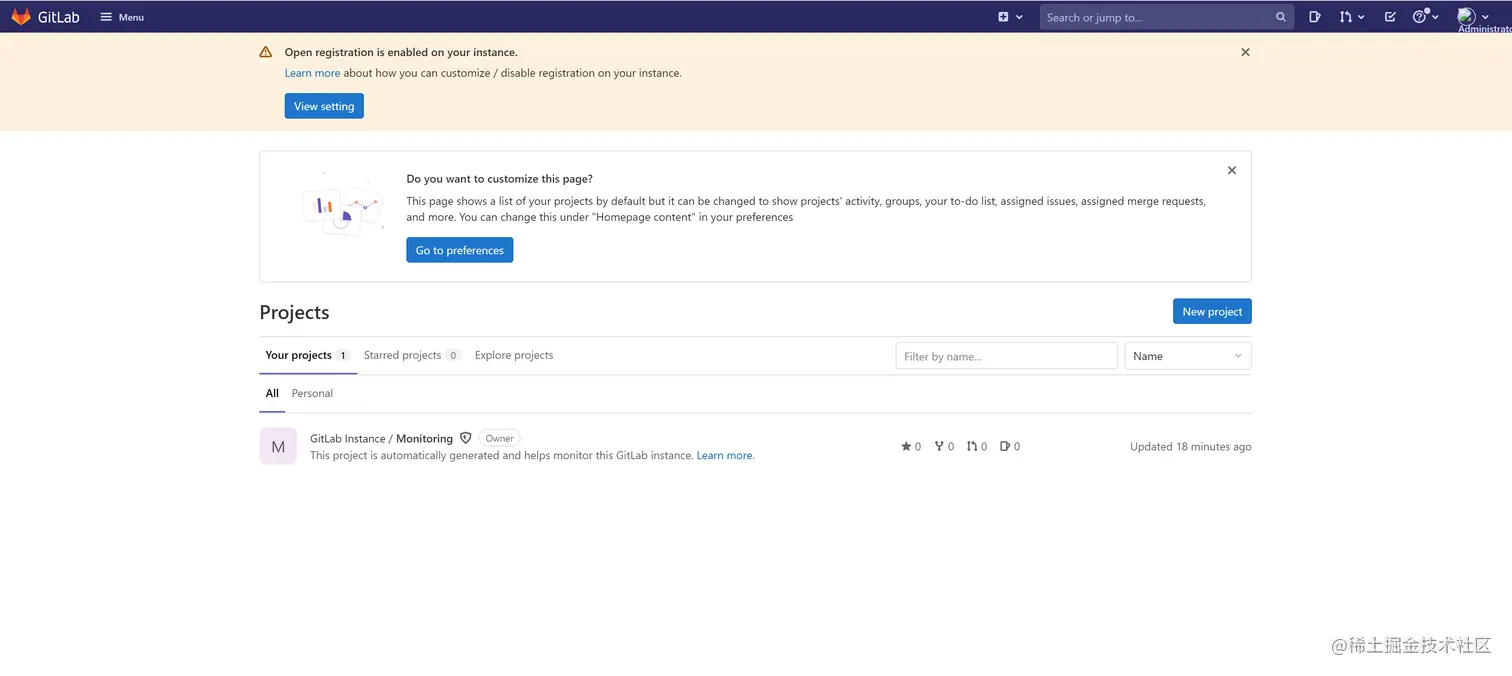Image resolution: width=1512 pixels, height=676 pixels.
Task: Click the View setting button
Action: coord(324,106)
